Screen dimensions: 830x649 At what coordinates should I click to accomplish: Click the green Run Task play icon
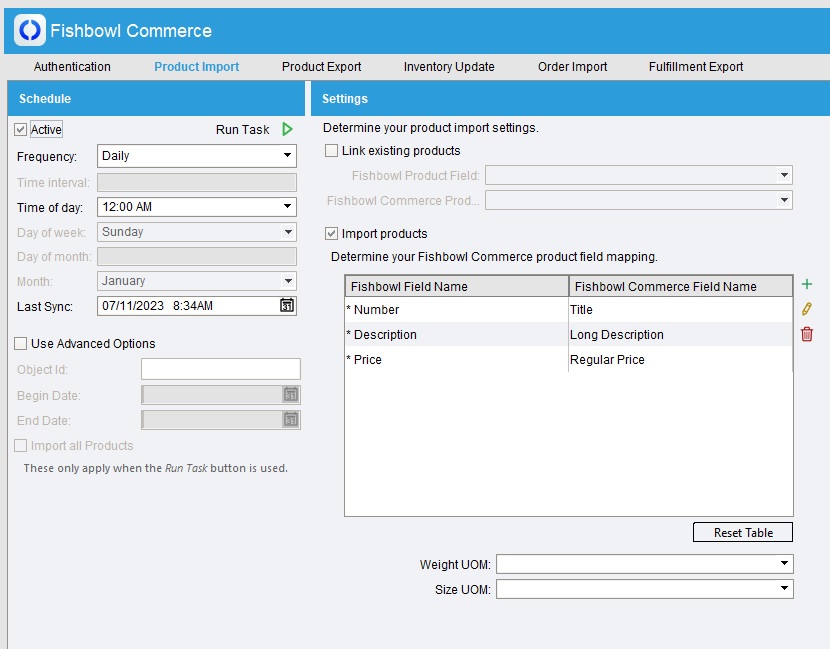coord(287,129)
